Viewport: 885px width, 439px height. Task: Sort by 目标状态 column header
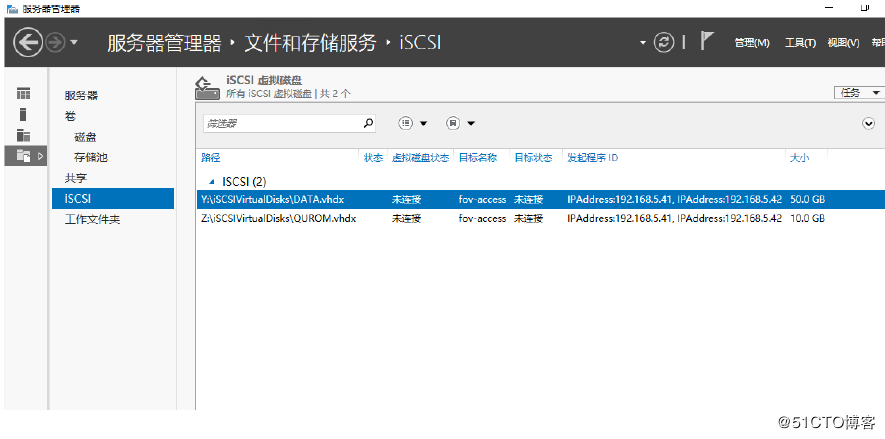(x=532, y=158)
